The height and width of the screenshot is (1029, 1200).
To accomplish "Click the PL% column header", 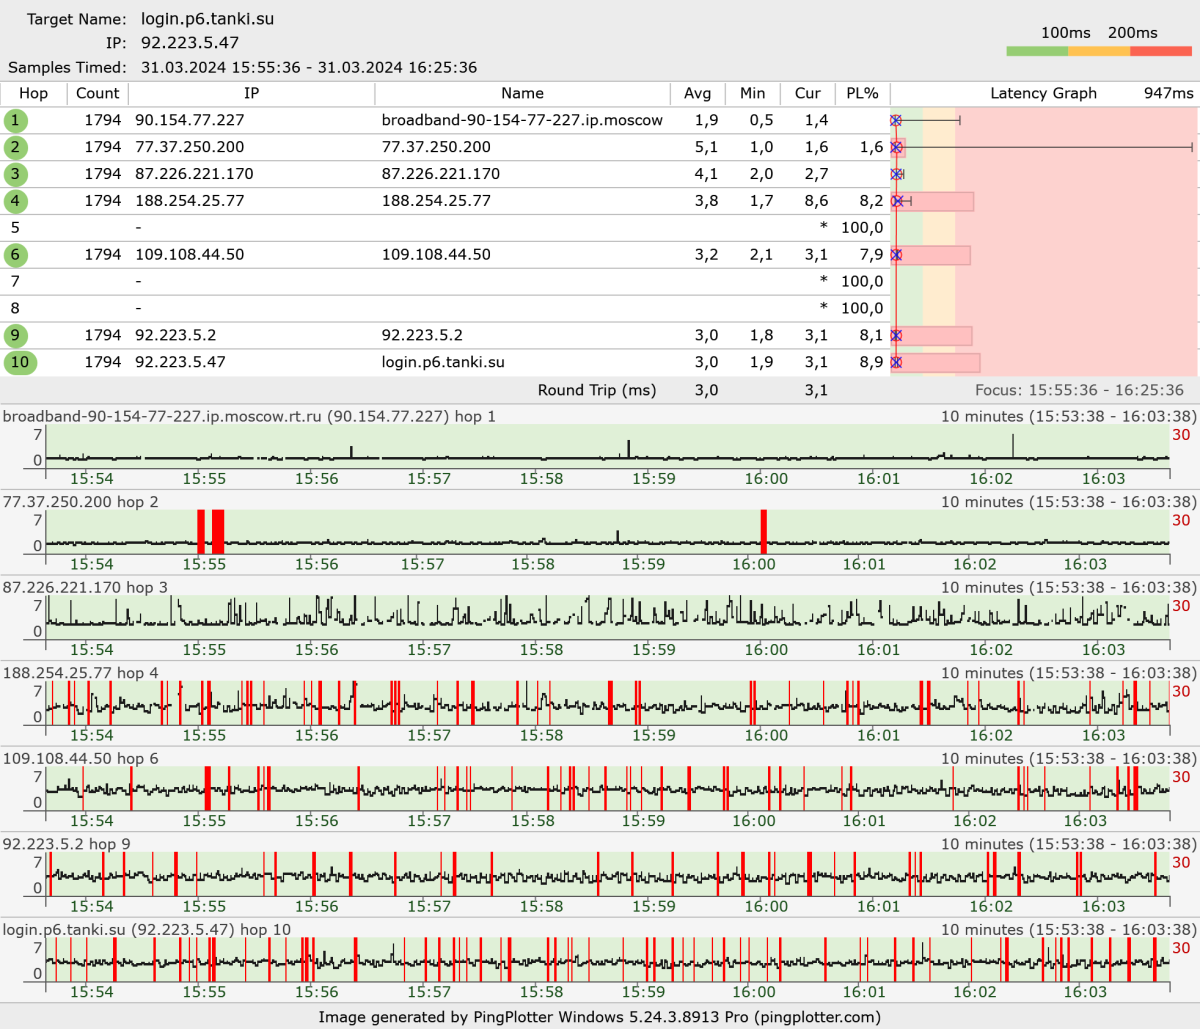I will click(x=861, y=93).
